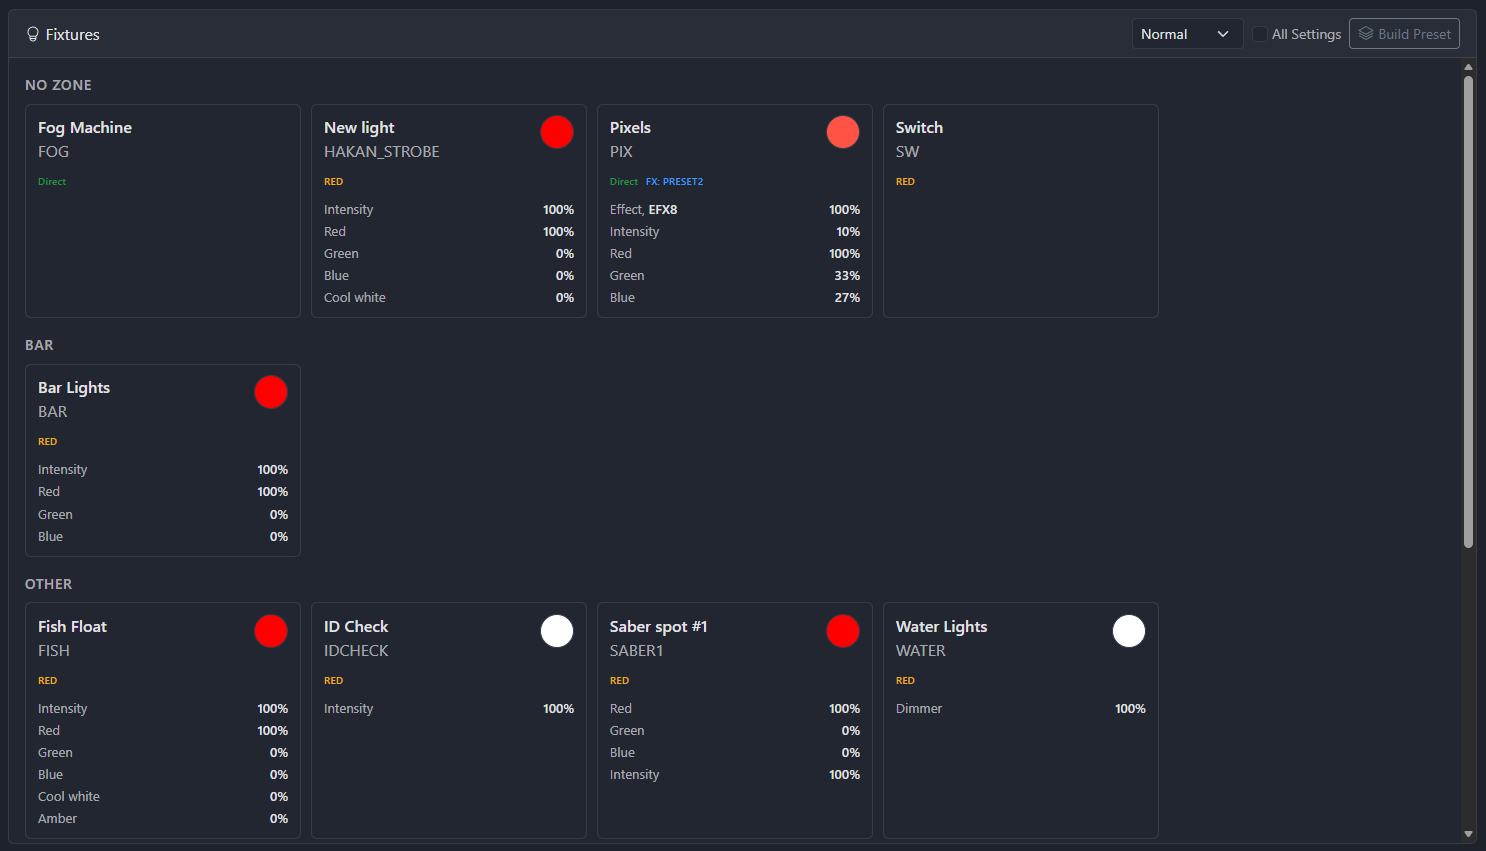Click the scrollbar down arrow
1486x851 pixels.
(1468, 833)
